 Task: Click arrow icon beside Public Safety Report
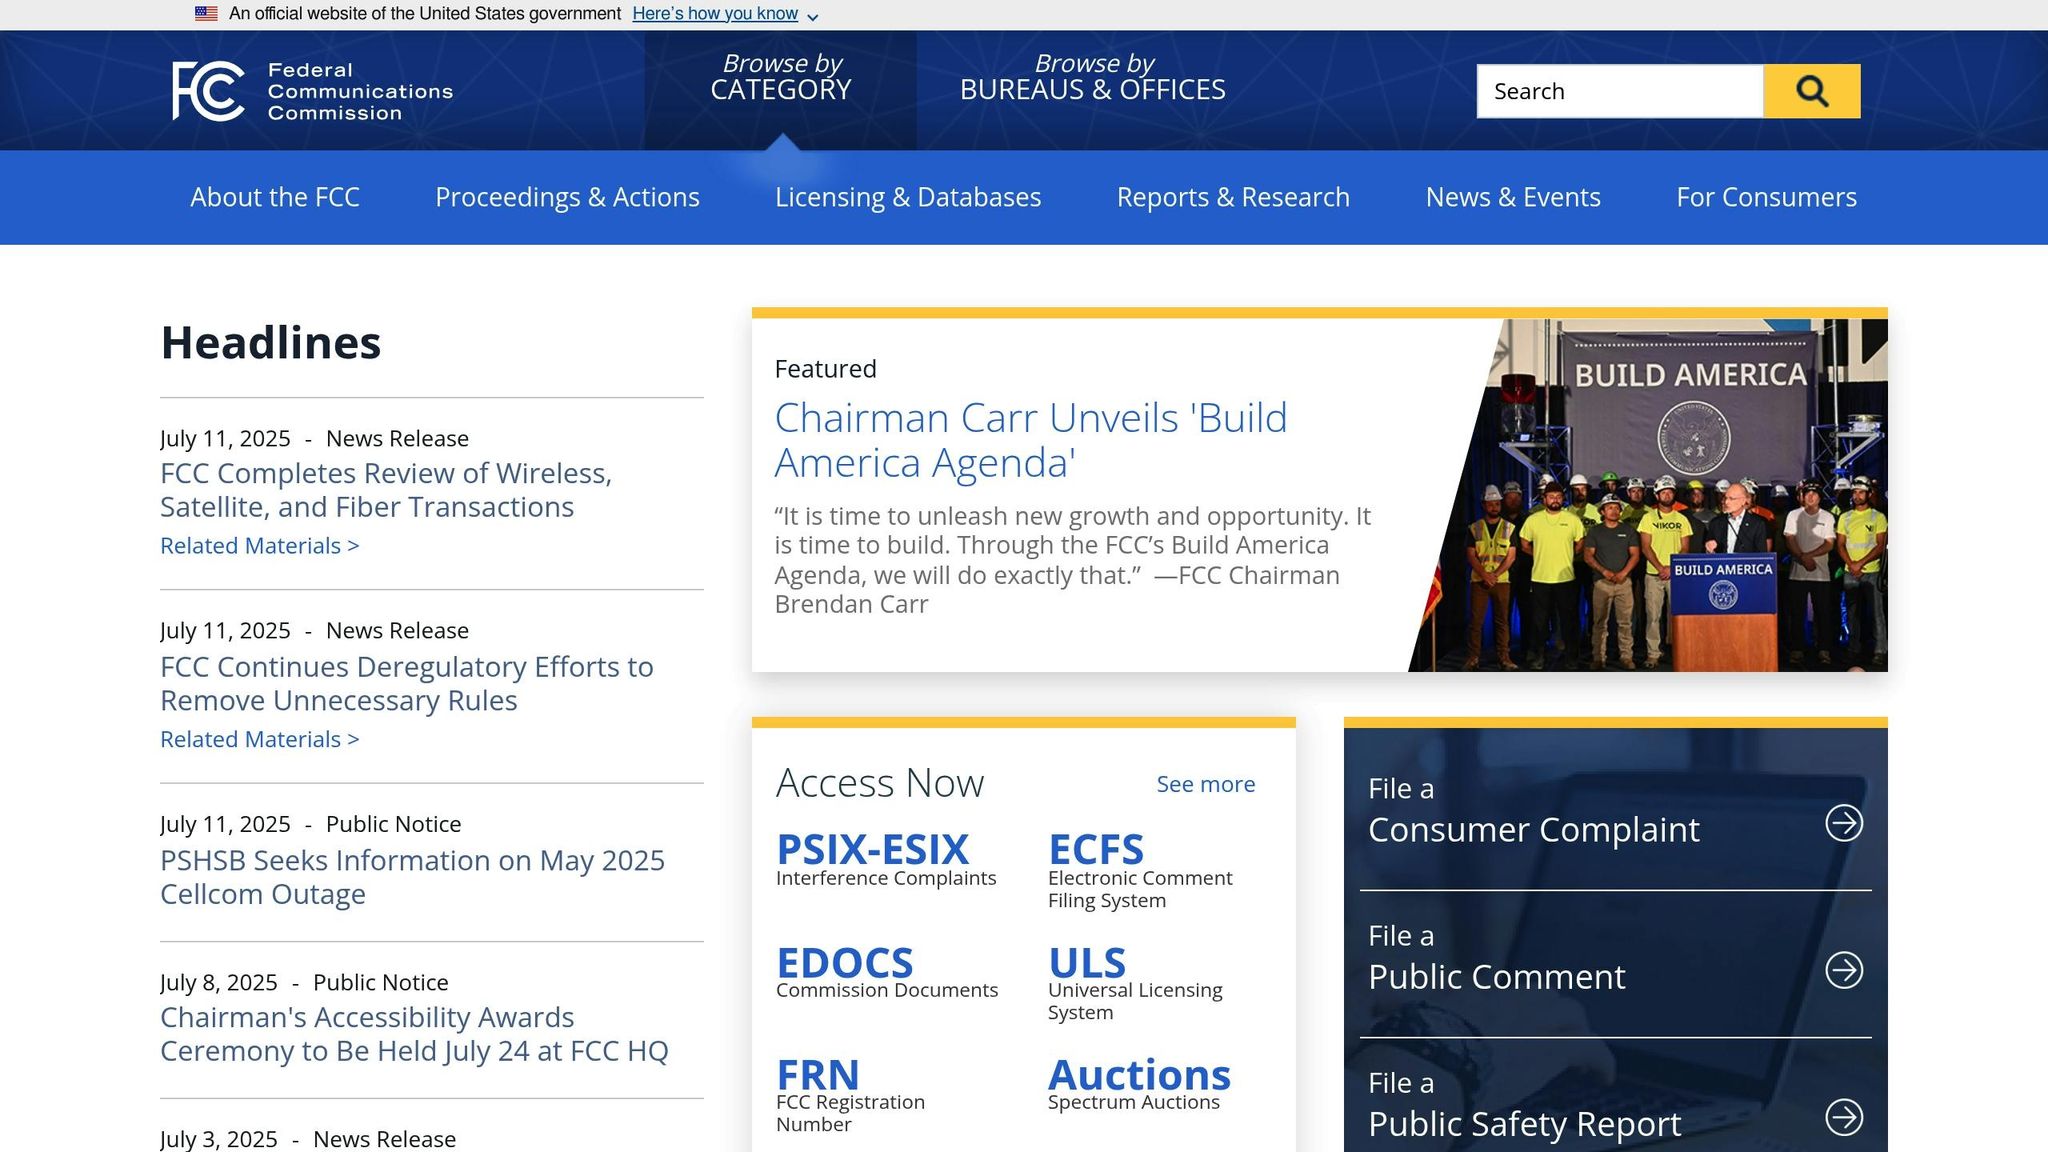click(1844, 1117)
